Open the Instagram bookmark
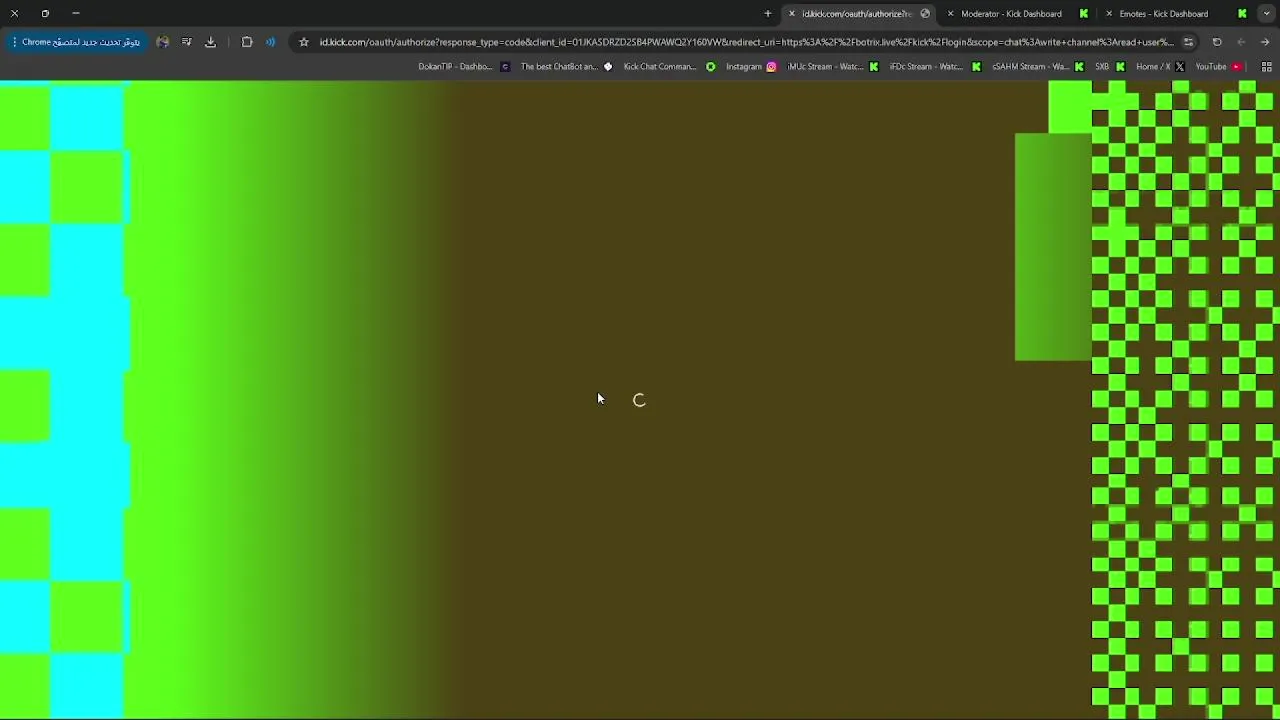Viewport: 1280px width, 720px height. [x=751, y=67]
